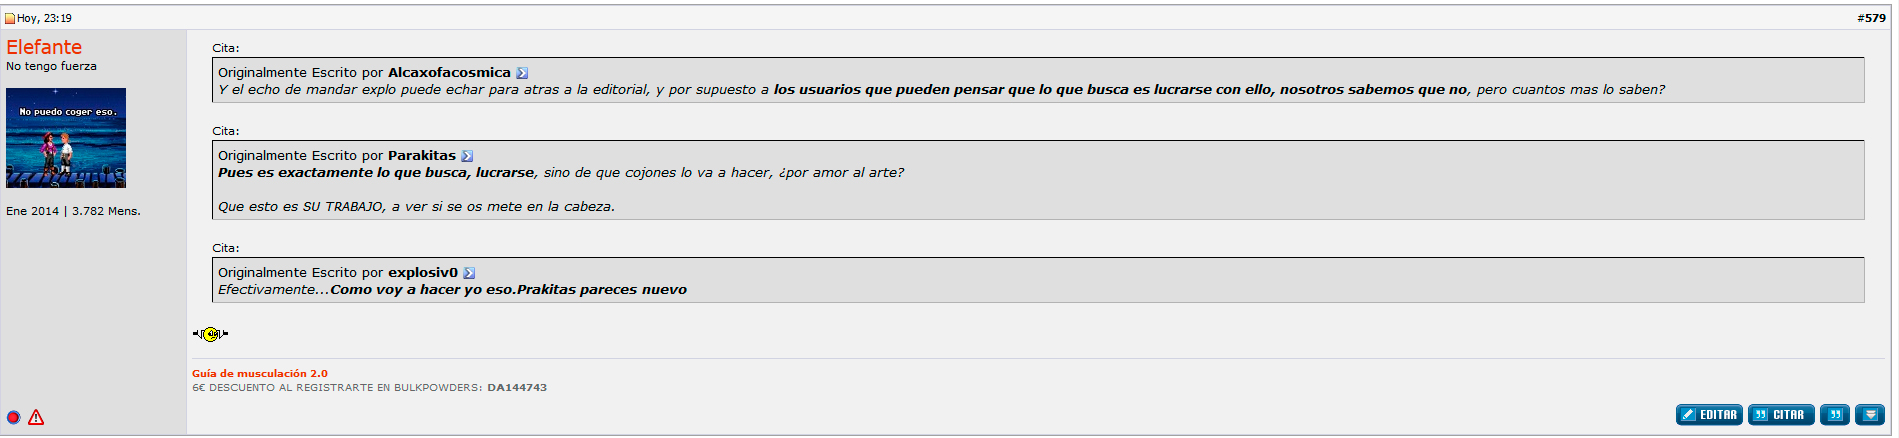1899x438 pixels.
Task: Click the red offline status dot icon
Action: point(14,418)
